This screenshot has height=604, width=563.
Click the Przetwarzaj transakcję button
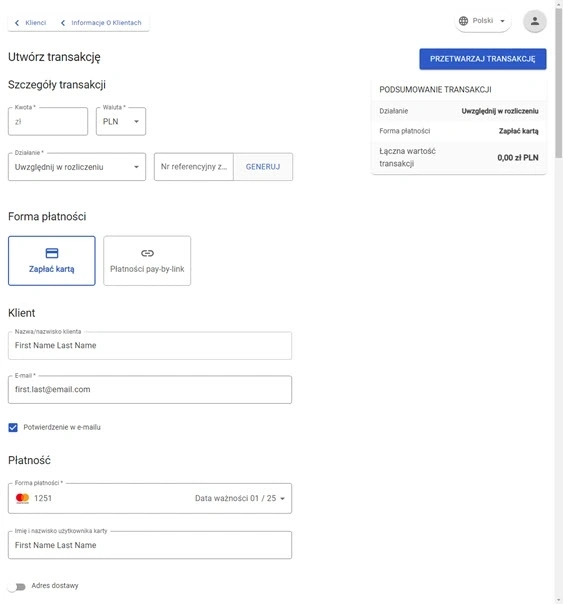tap(483, 59)
